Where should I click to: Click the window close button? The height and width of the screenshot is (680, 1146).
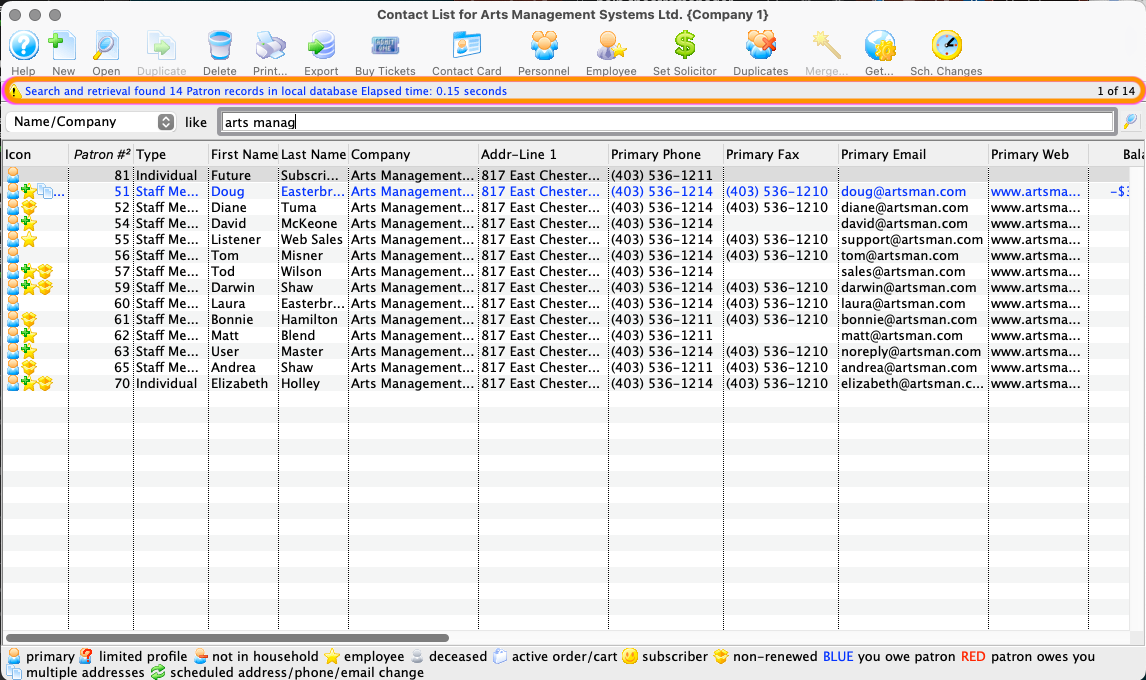coord(15,15)
